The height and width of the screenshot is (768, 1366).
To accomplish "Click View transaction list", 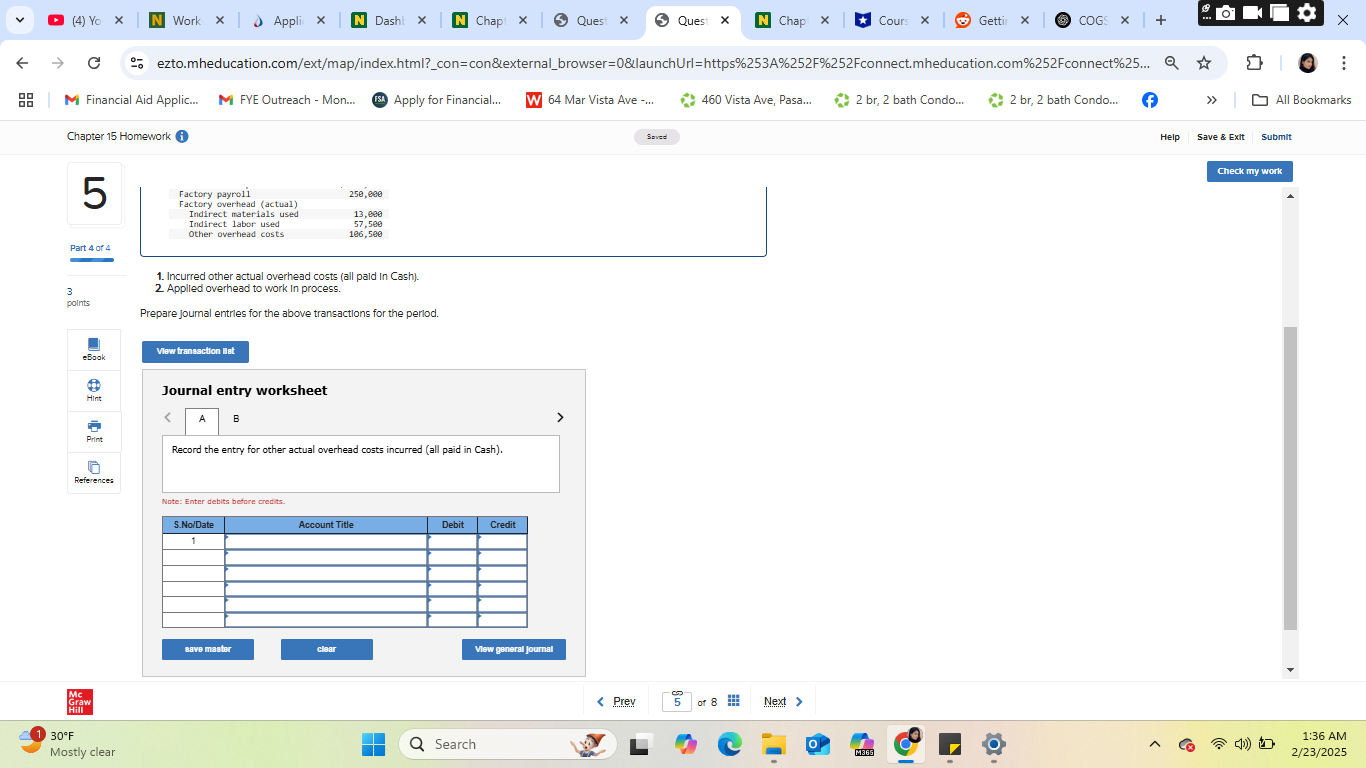I will point(194,351).
